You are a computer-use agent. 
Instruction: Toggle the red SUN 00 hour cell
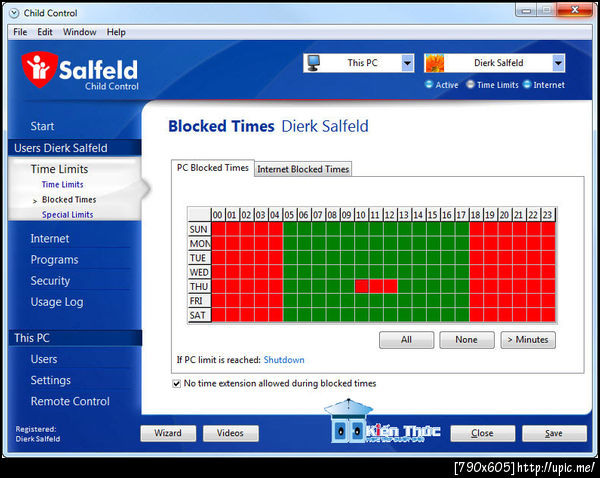(218, 229)
